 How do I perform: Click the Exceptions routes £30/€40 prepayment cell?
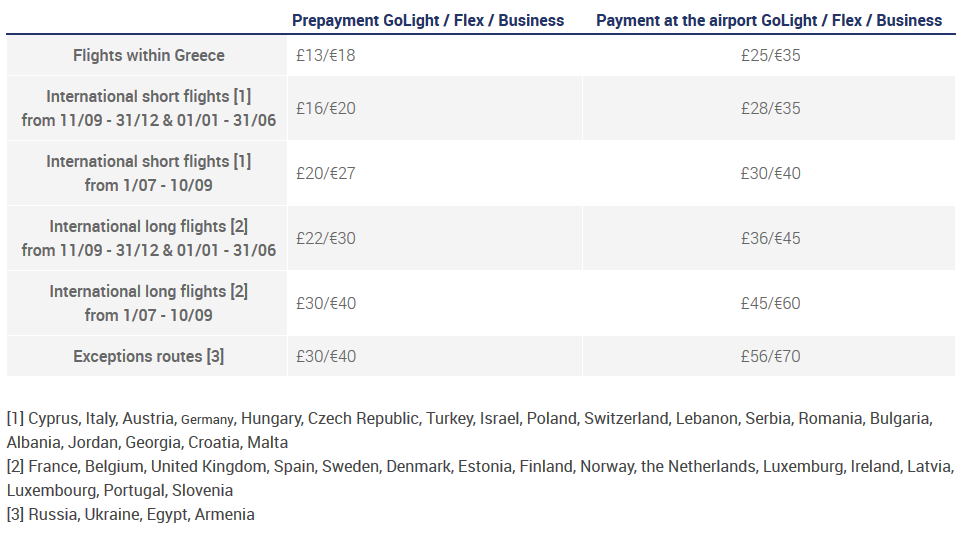point(326,356)
